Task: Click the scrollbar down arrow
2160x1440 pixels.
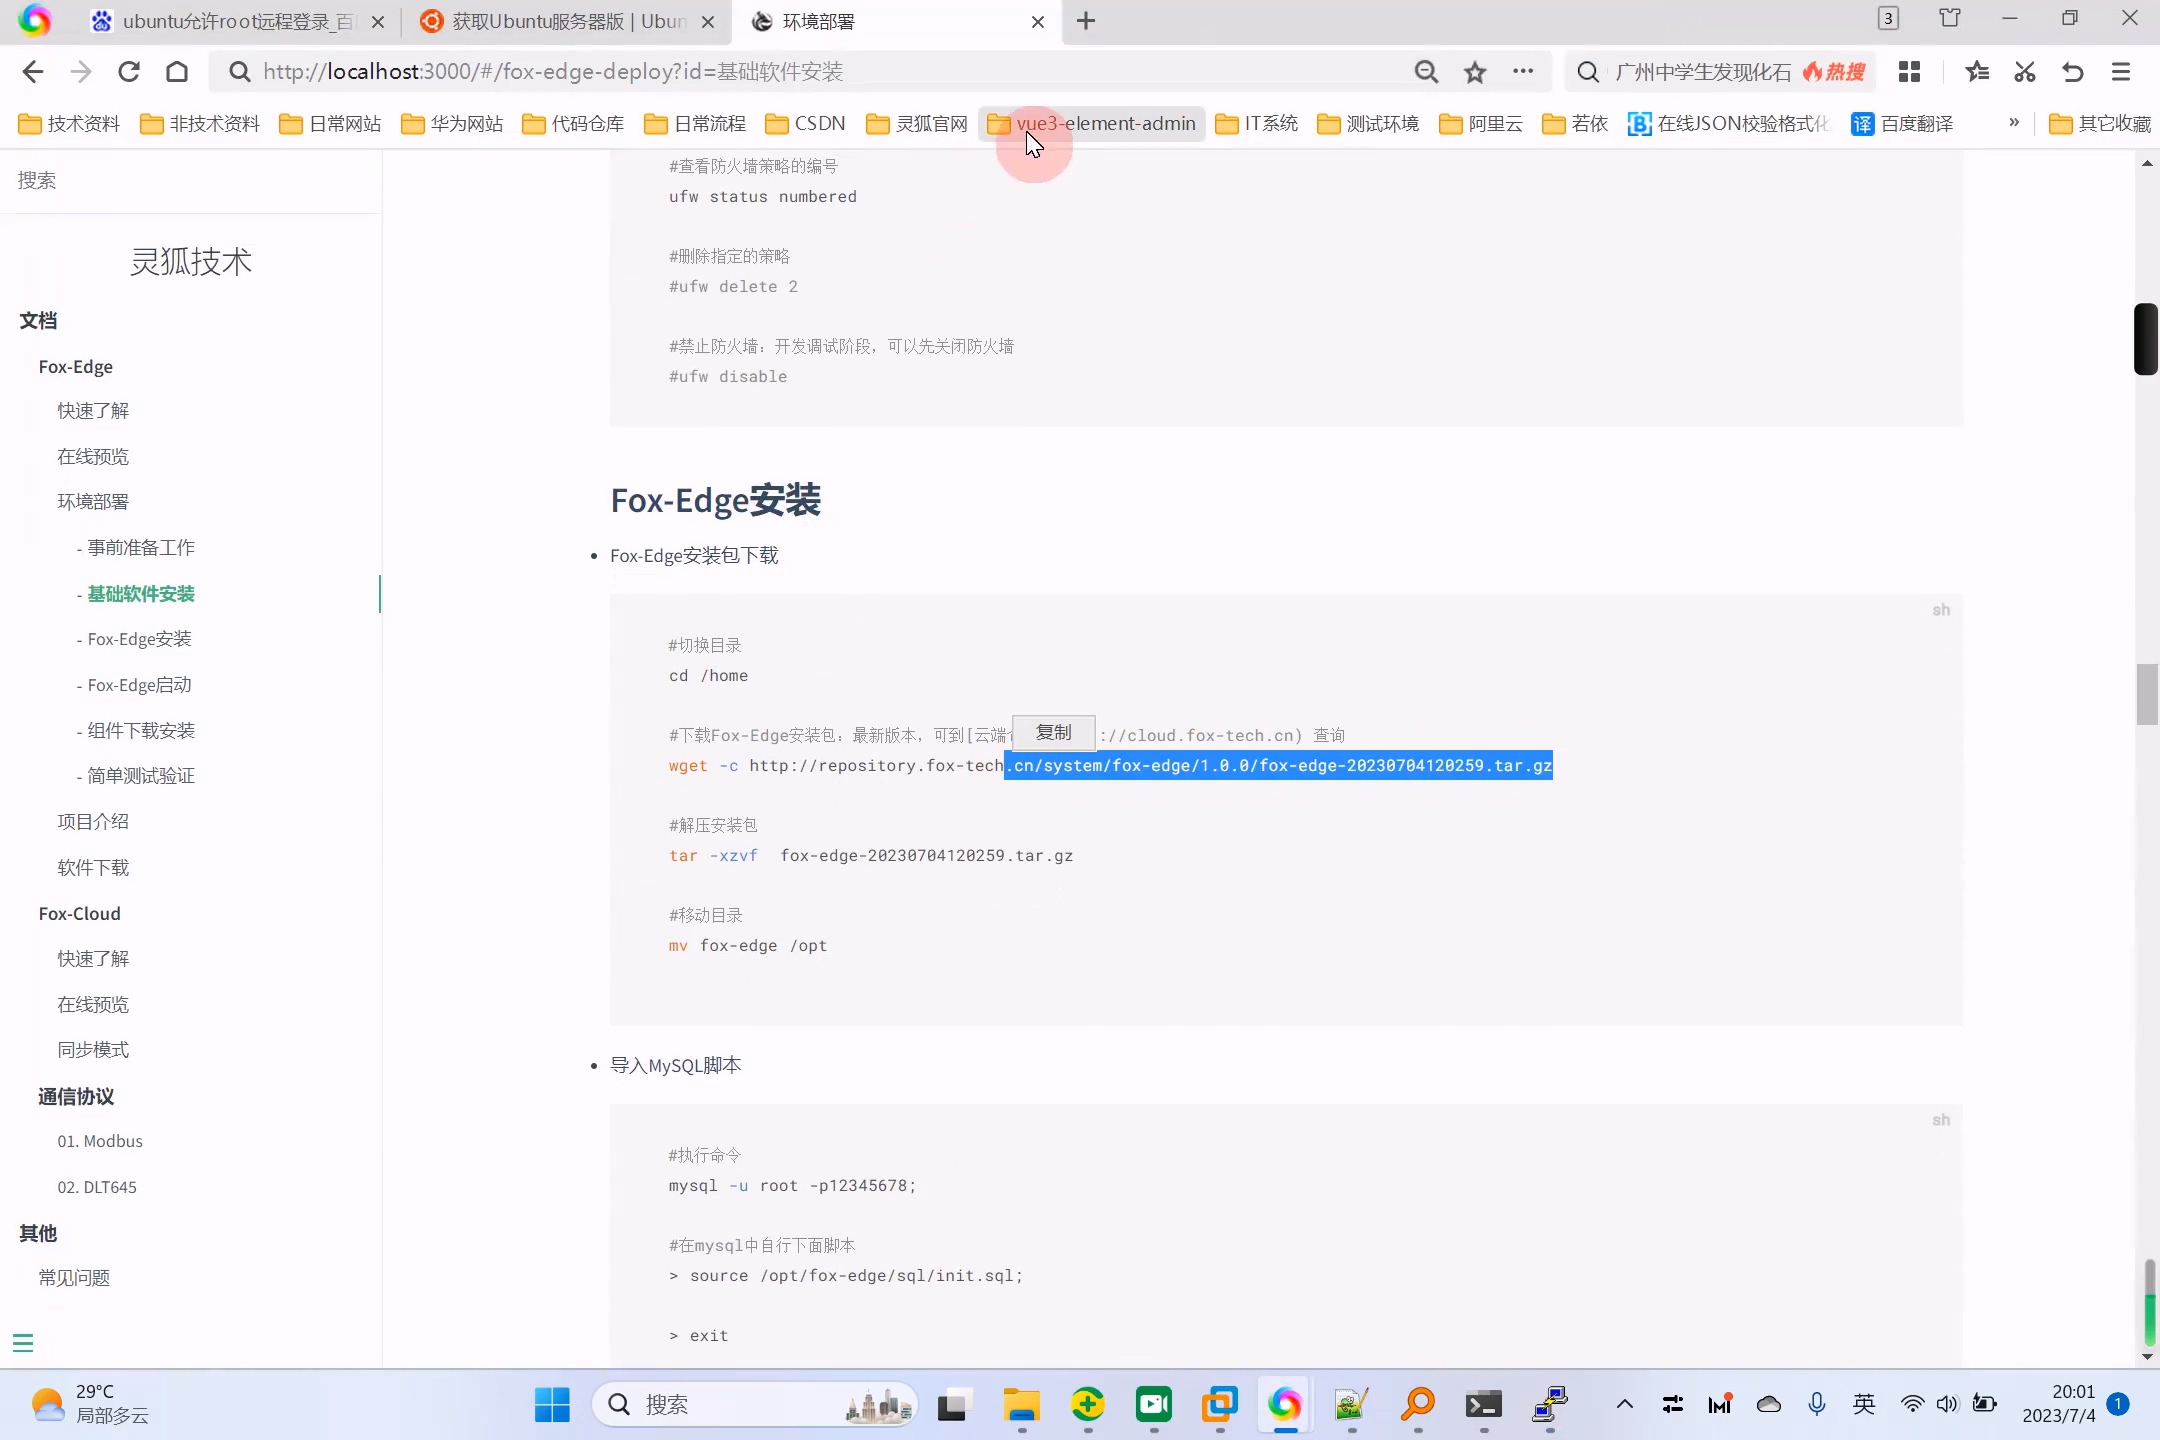Action: pos(2147,1357)
